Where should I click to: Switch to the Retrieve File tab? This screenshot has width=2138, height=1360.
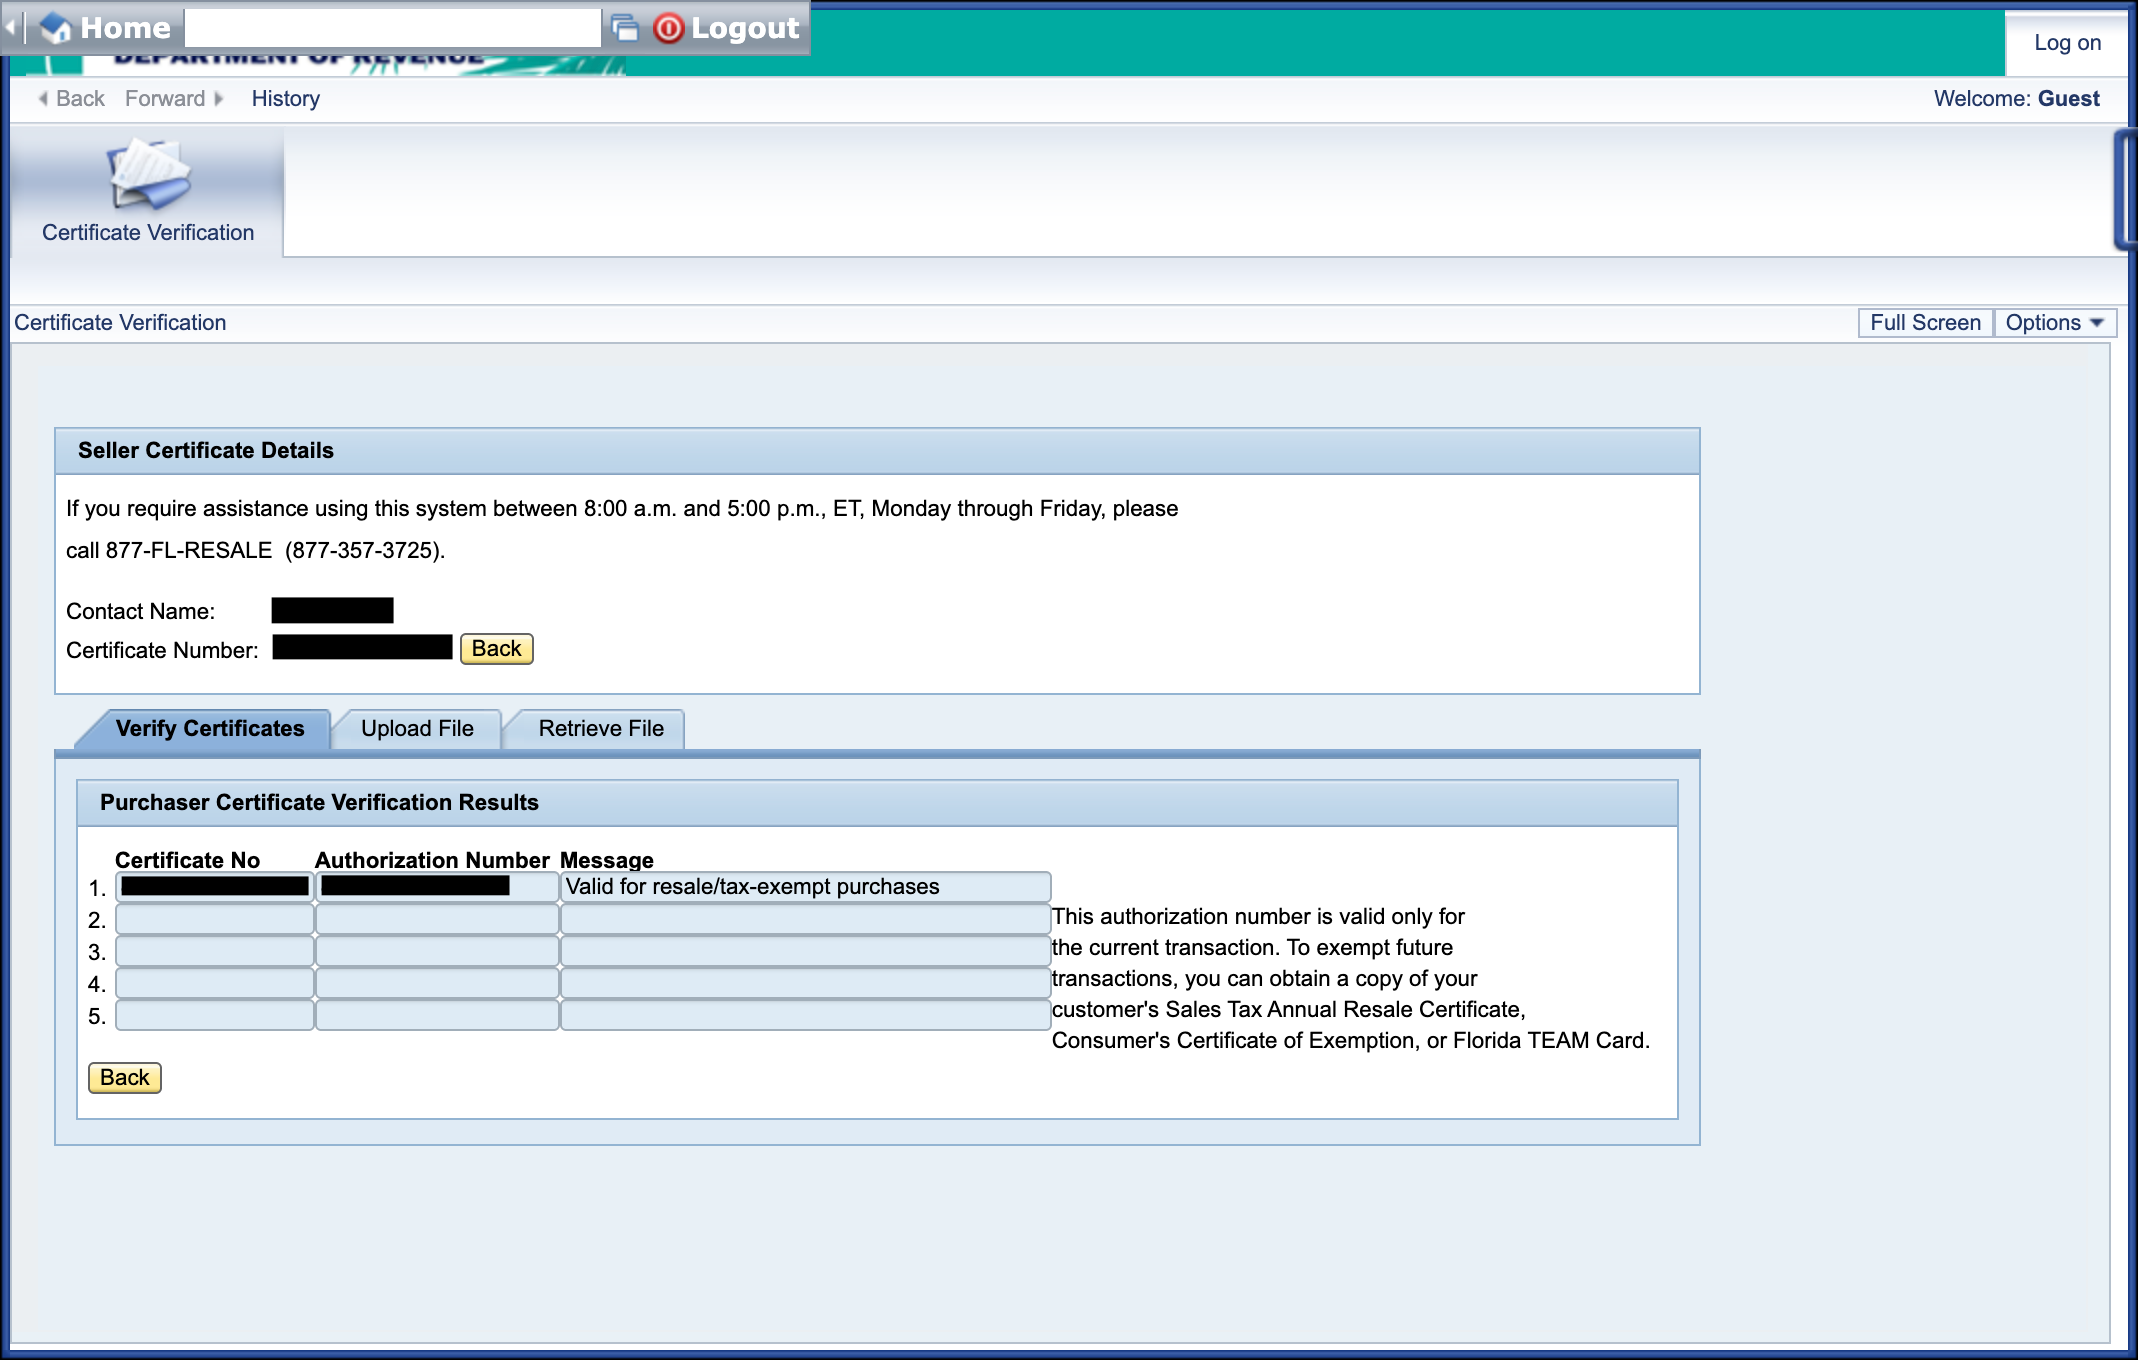[x=600, y=729]
